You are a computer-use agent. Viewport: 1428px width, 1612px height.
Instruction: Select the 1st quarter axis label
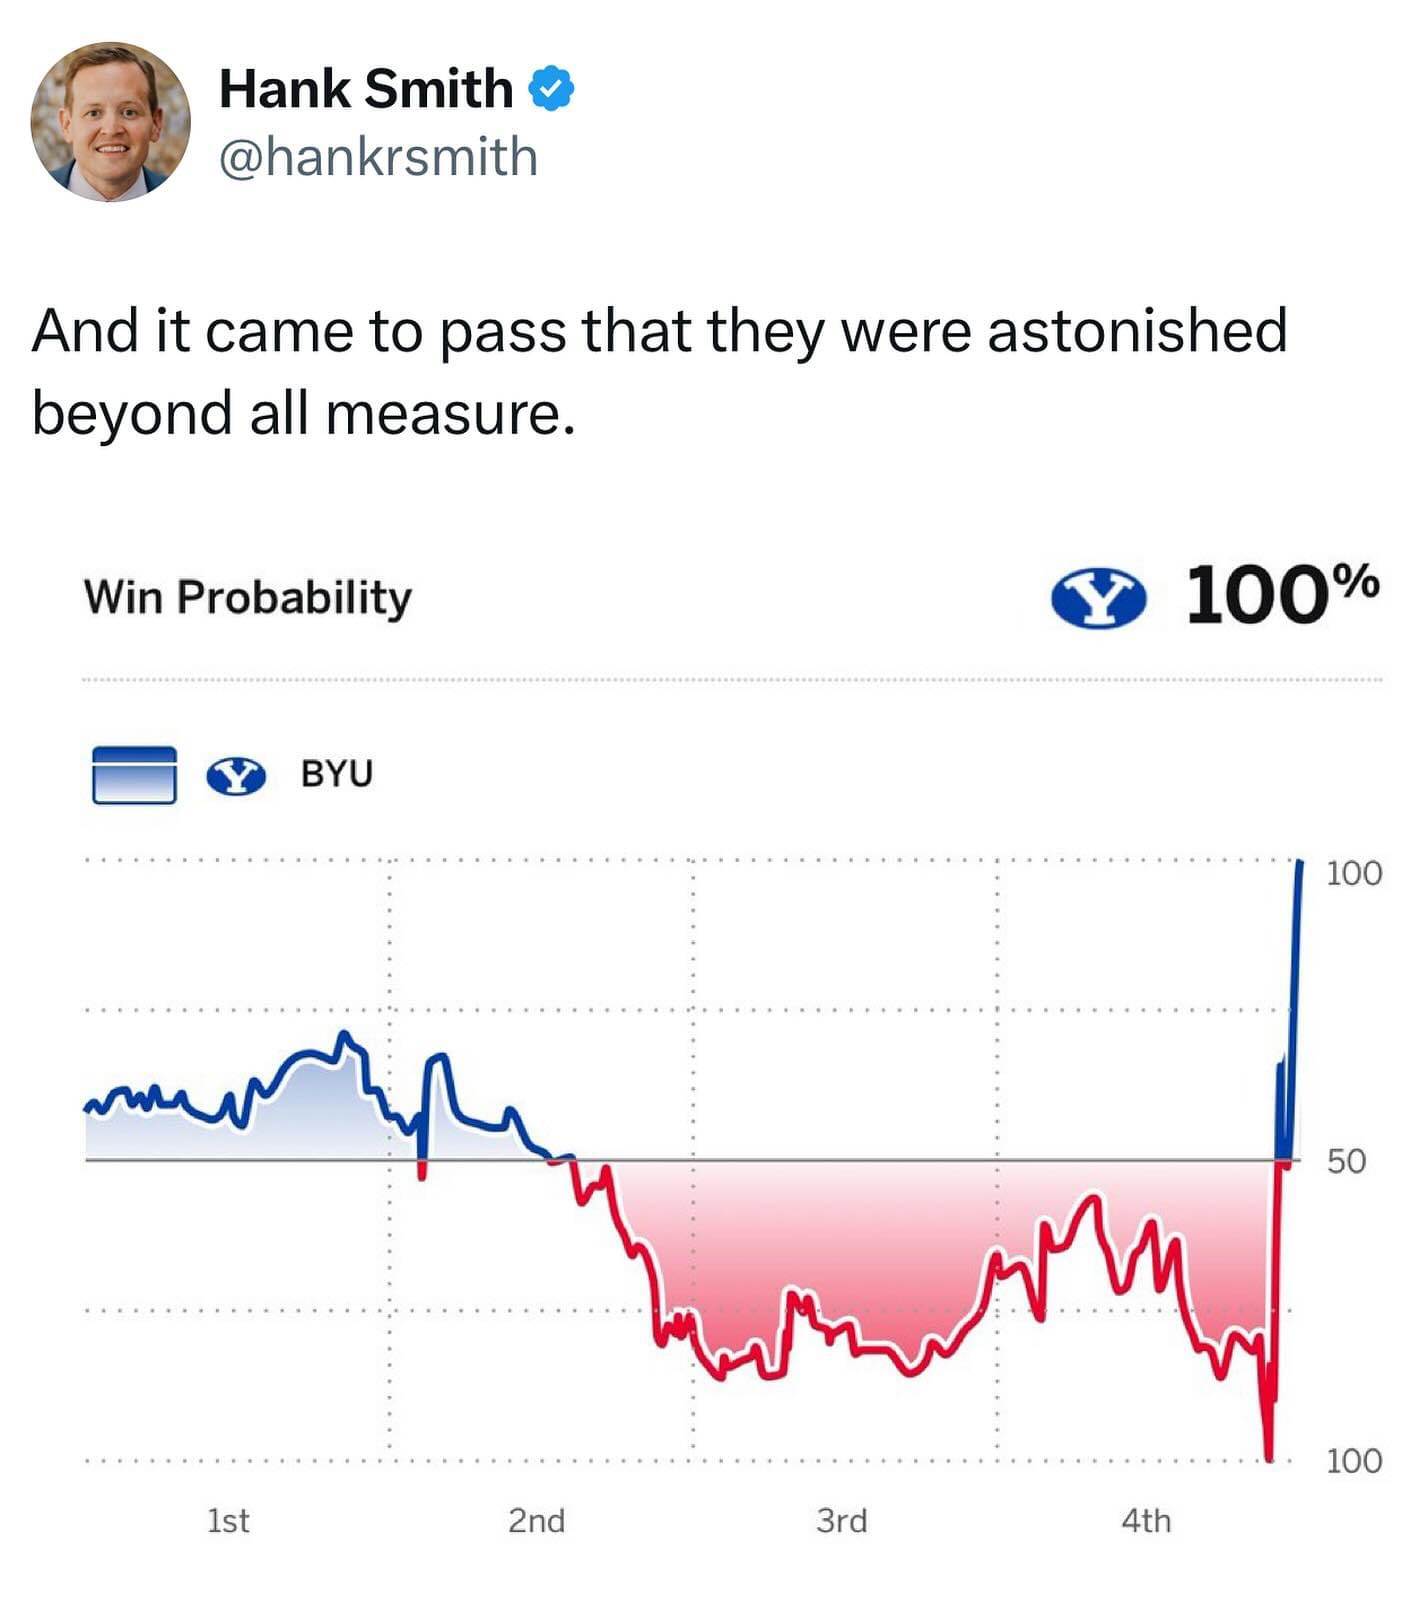coord(228,1521)
